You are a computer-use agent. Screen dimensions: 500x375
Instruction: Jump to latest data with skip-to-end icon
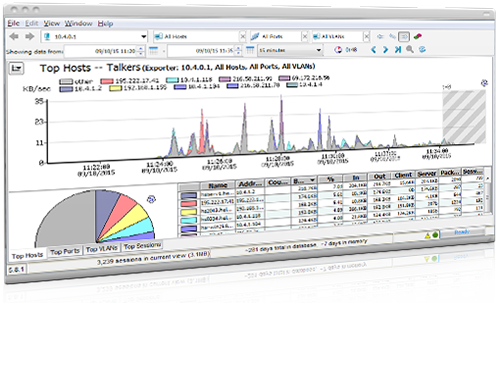(398, 50)
